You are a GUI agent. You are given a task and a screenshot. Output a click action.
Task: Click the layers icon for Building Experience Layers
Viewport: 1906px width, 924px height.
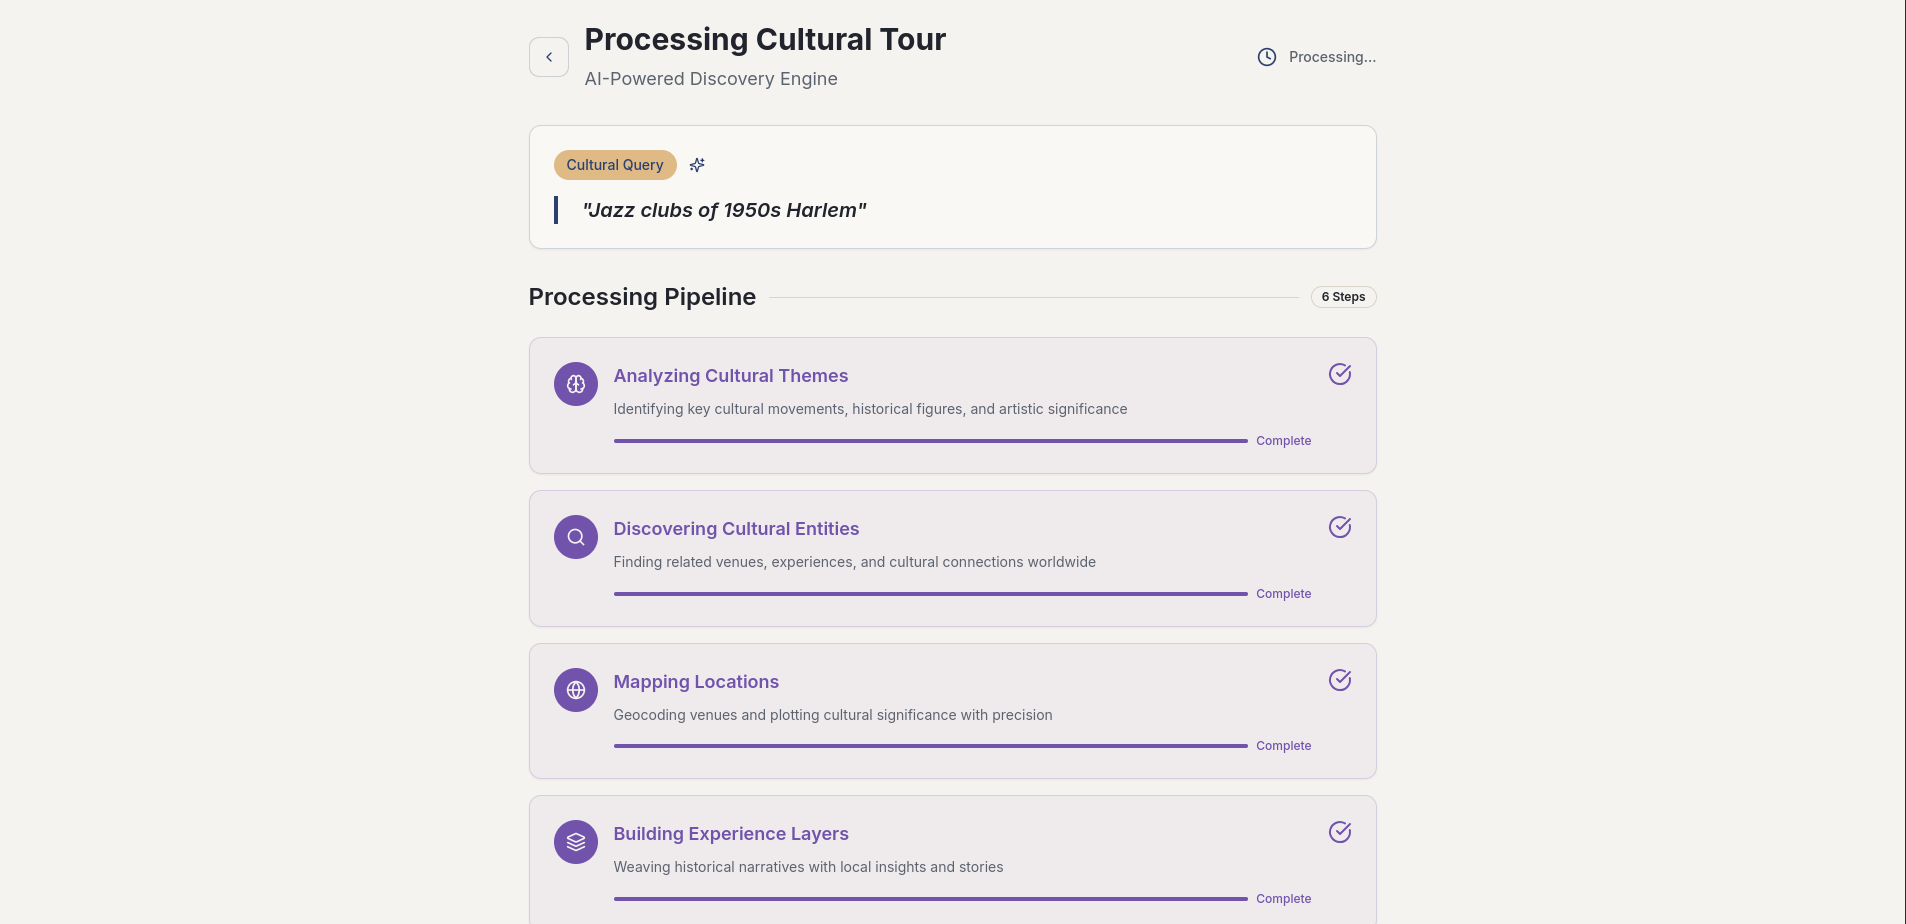[x=576, y=842]
